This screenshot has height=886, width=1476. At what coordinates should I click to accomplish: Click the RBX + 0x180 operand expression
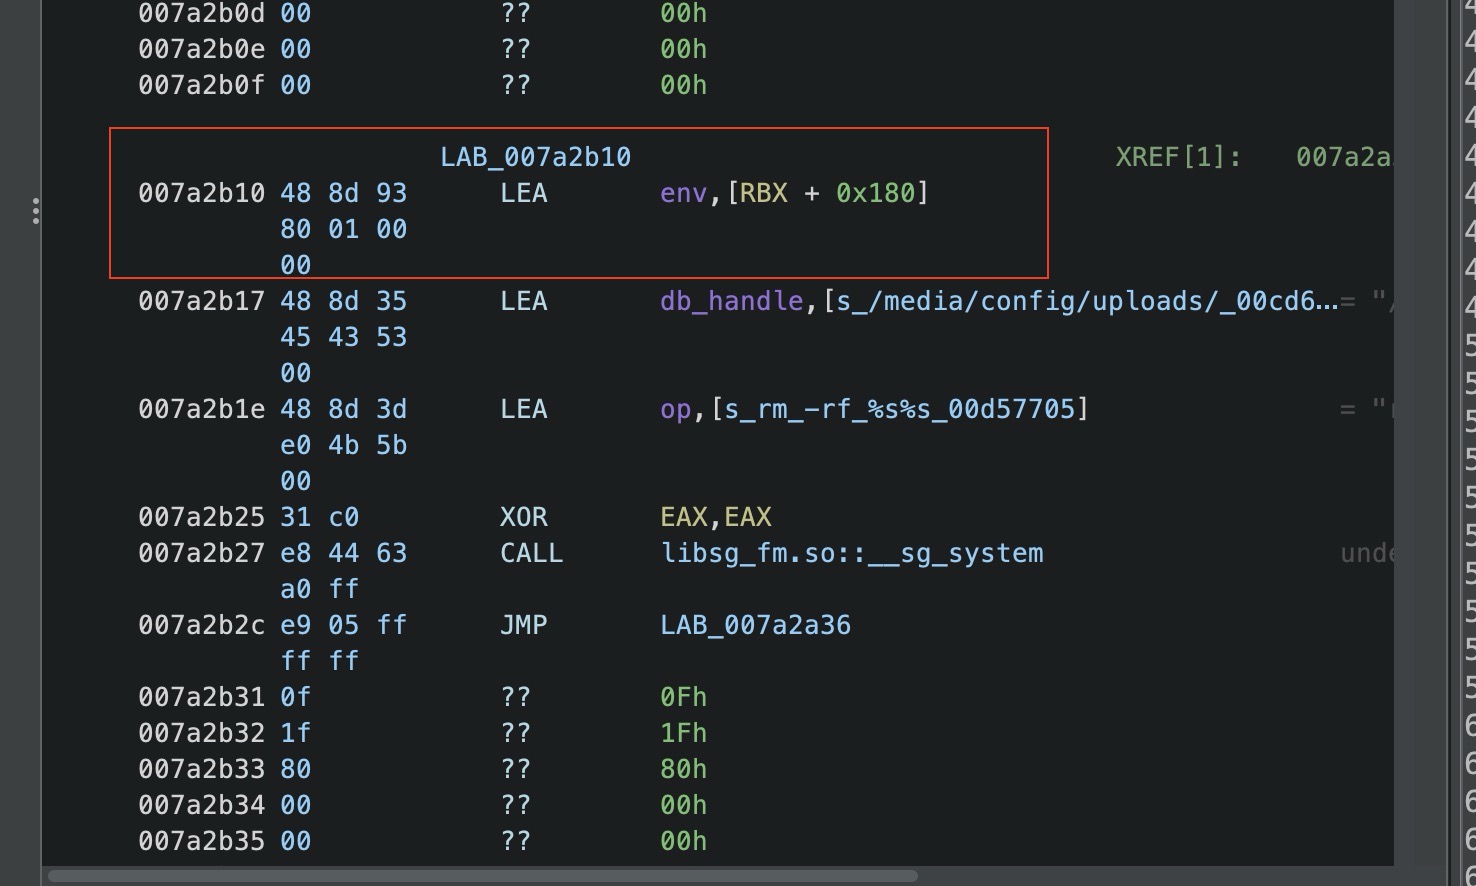(827, 193)
